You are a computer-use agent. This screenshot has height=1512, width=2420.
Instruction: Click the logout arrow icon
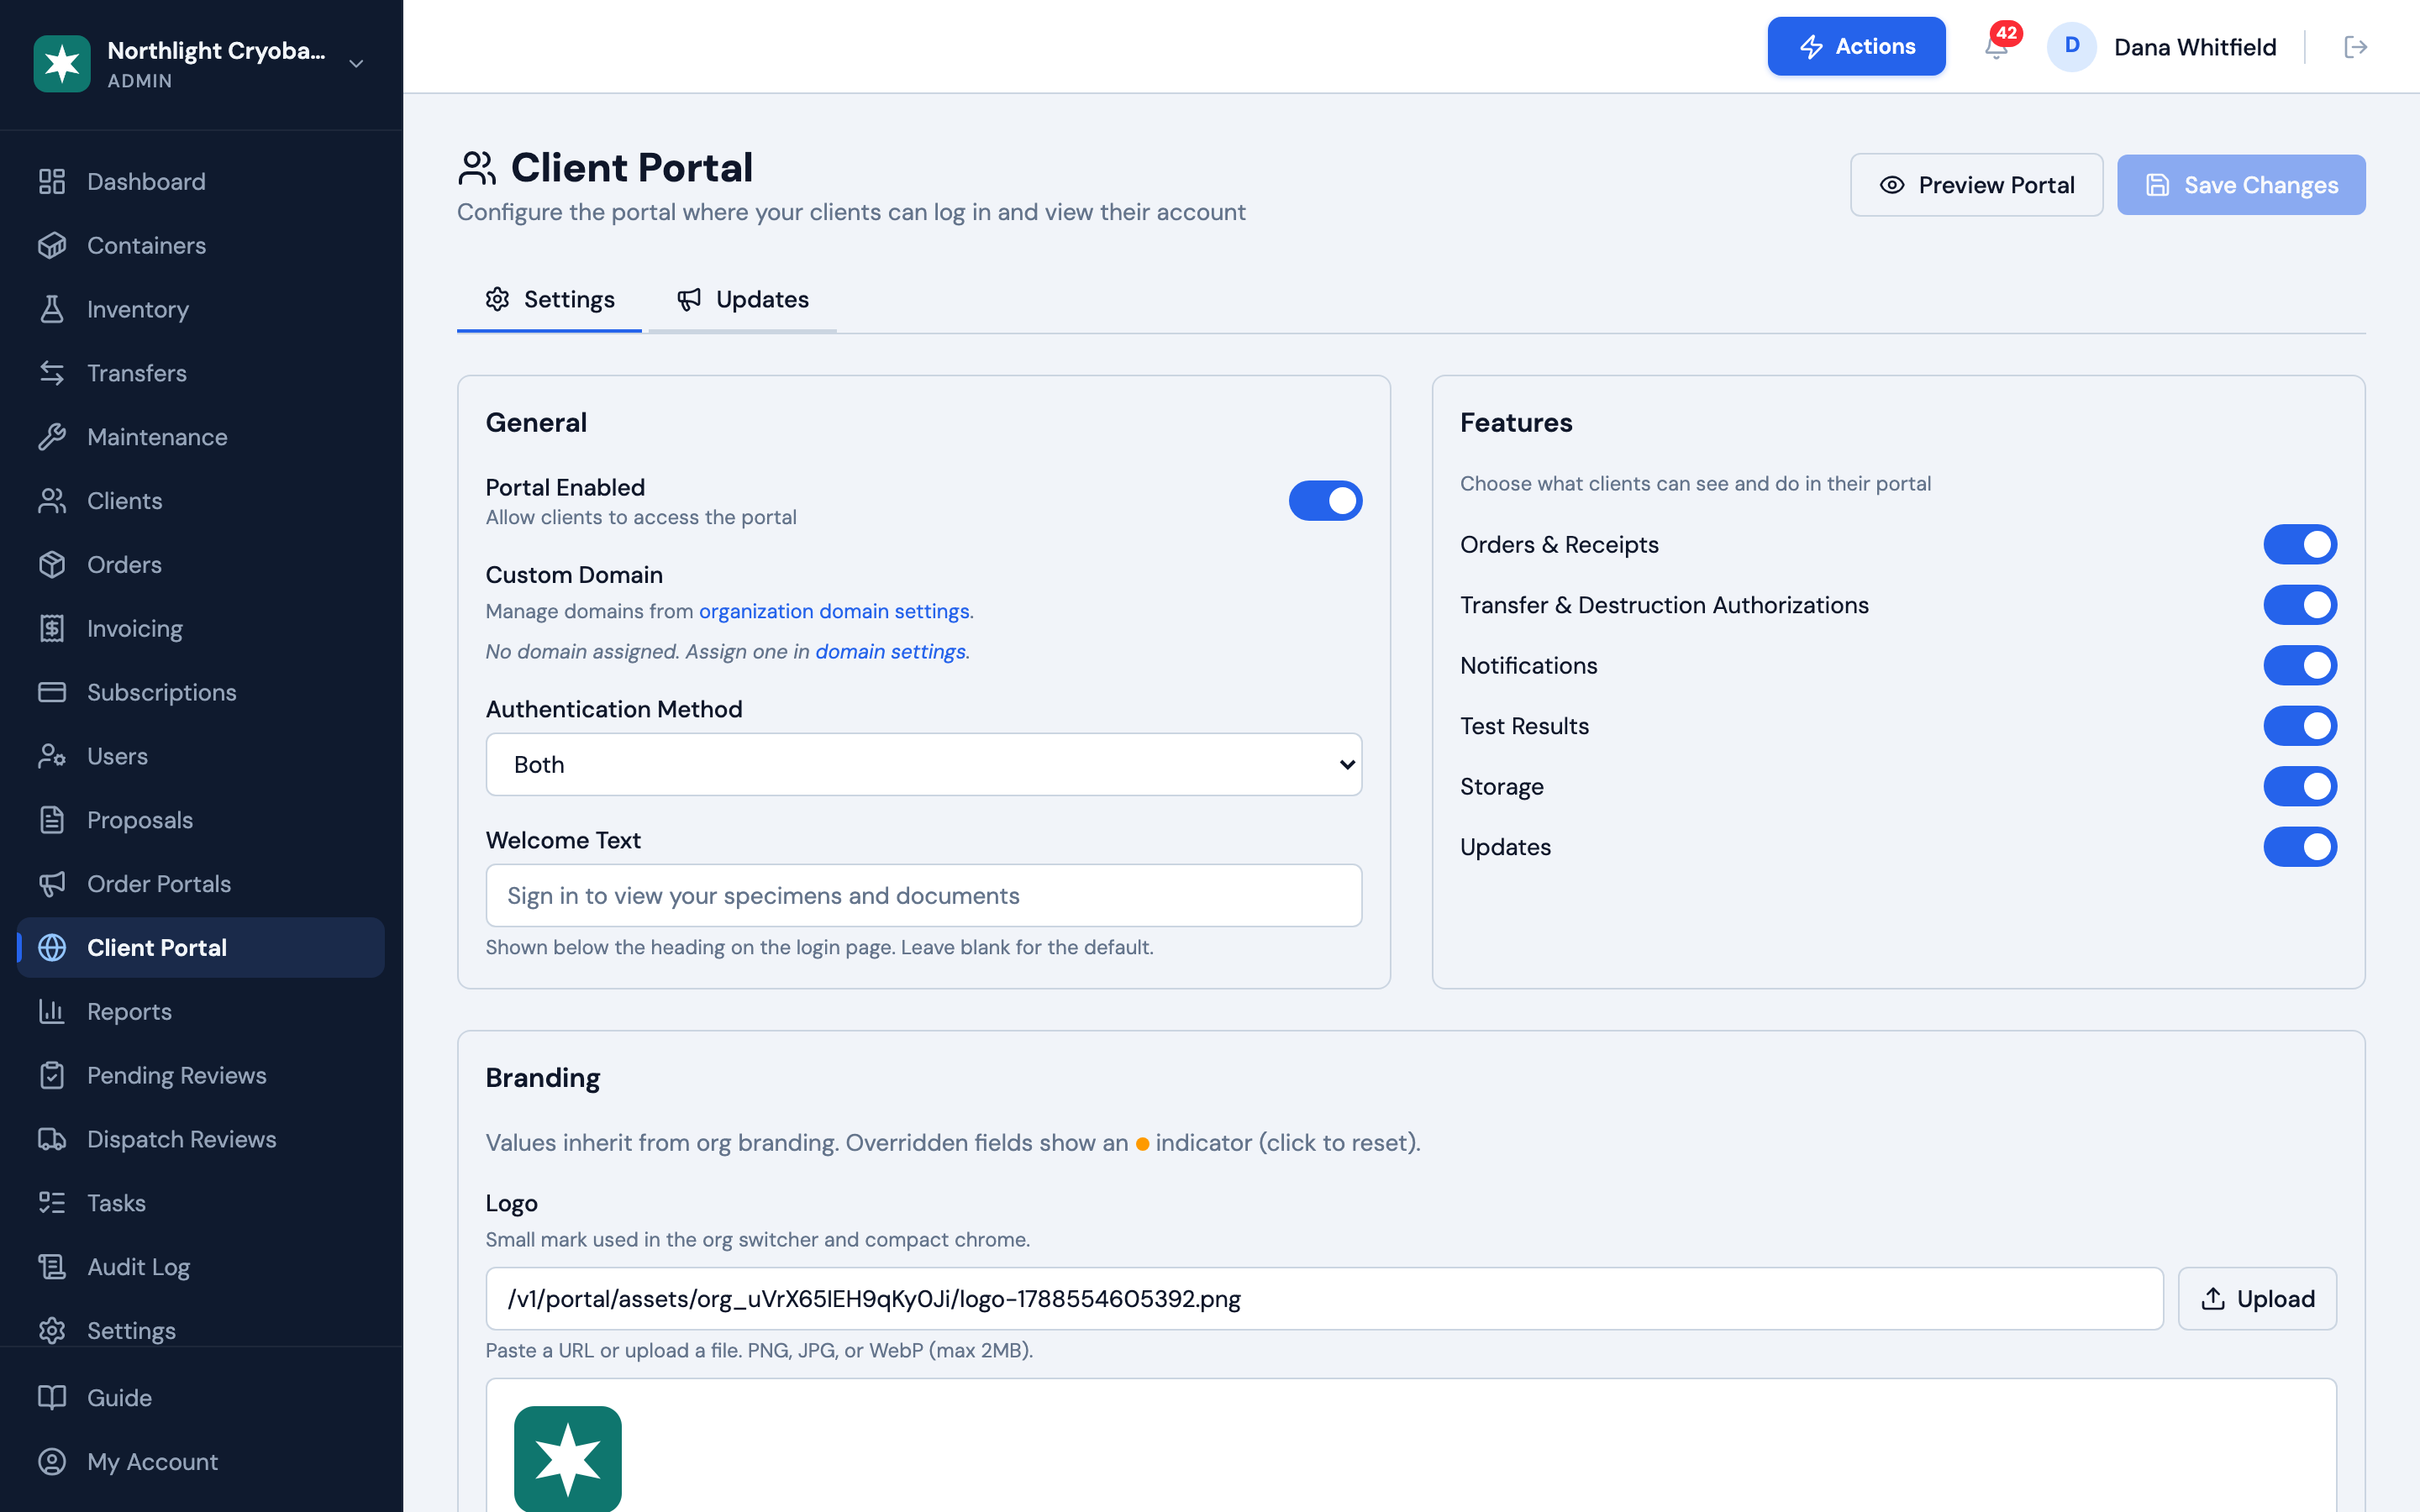pyautogui.click(x=2356, y=47)
